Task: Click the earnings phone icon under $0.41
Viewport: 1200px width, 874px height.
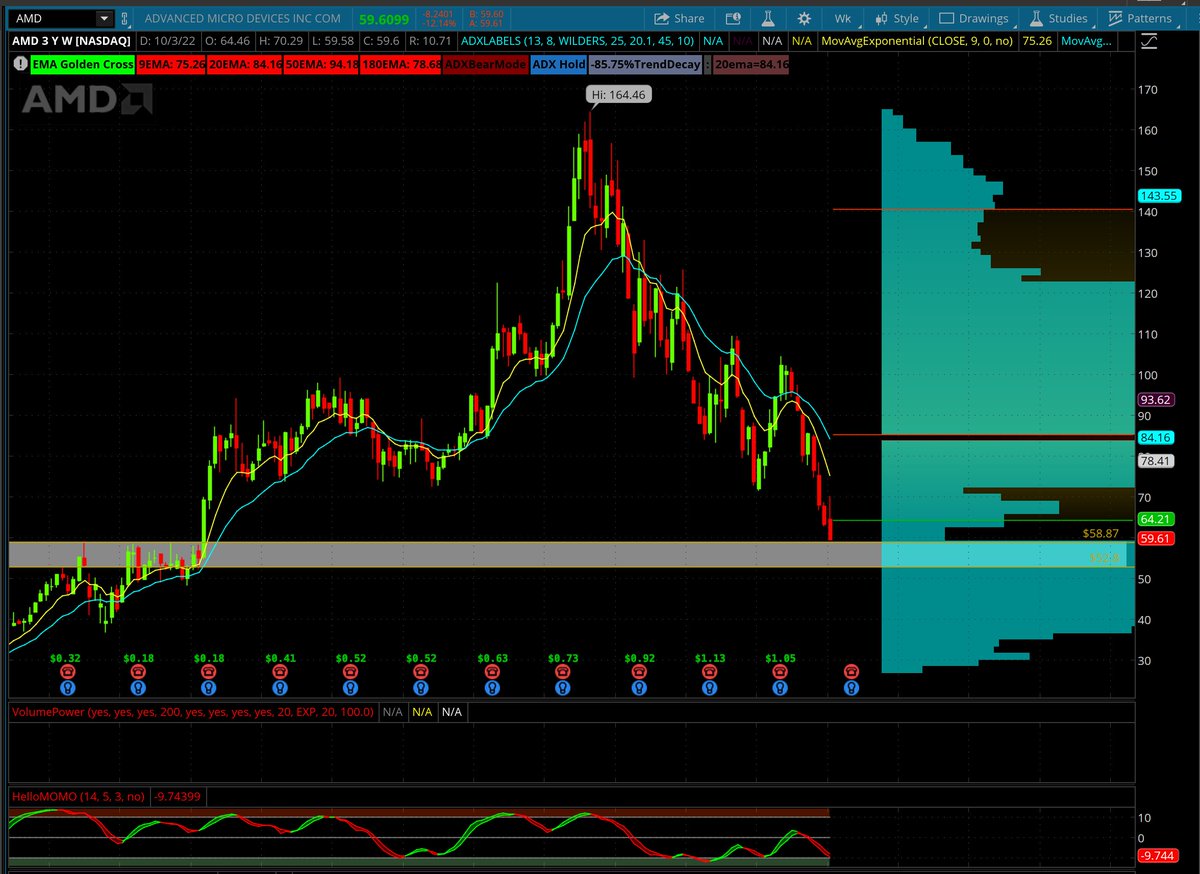Action: (x=281, y=672)
